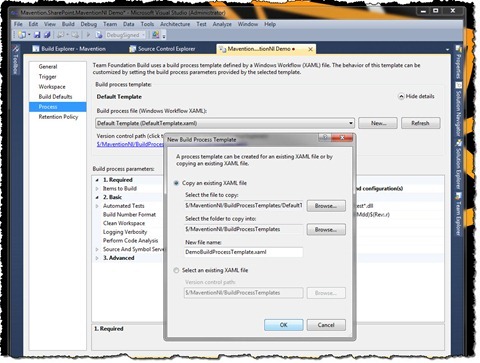Open the Data menu
480x363 pixels.
128,24
